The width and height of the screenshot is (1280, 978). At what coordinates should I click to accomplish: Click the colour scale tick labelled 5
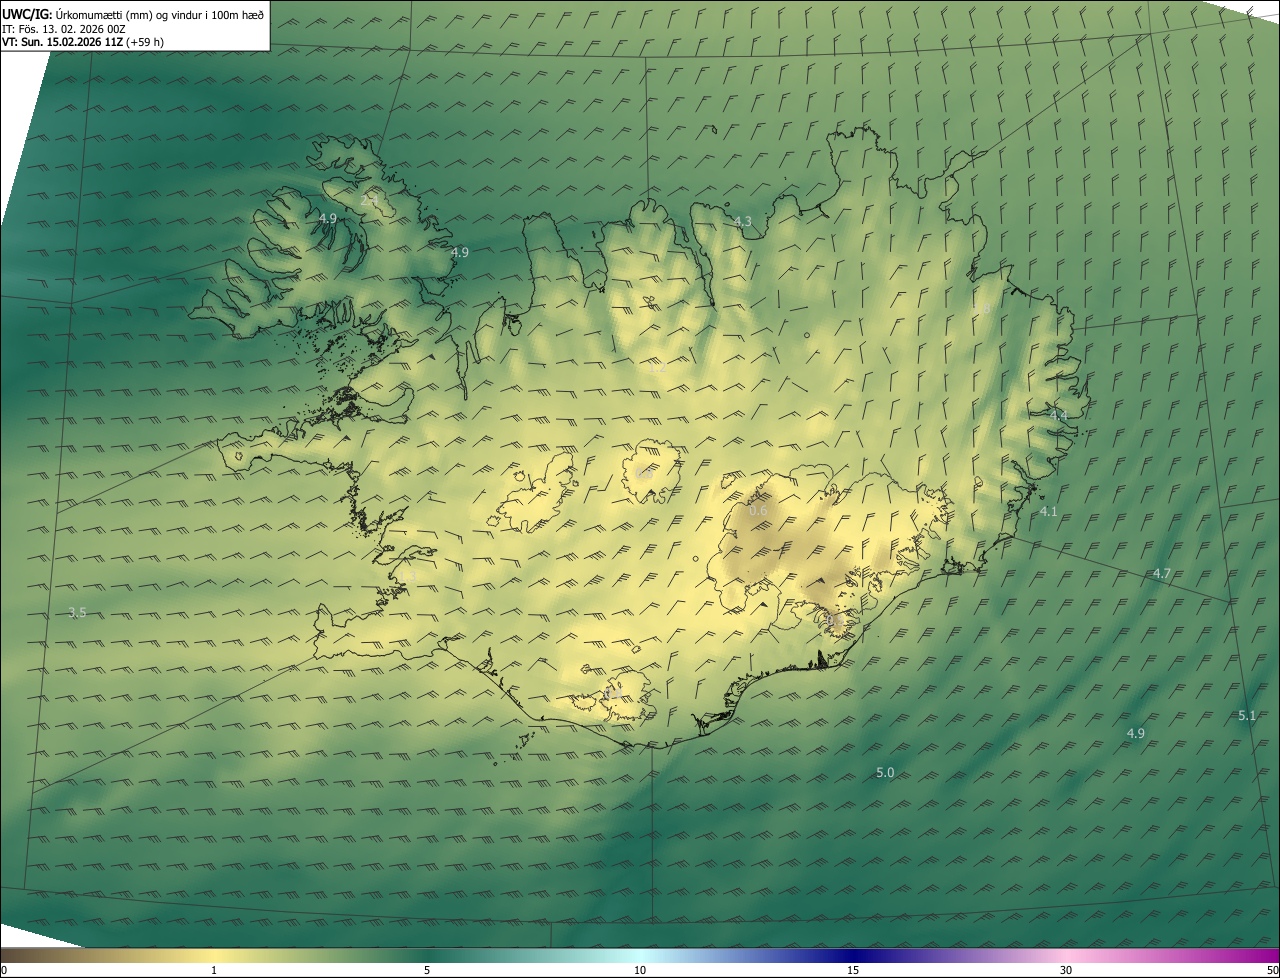[x=427, y=970]
